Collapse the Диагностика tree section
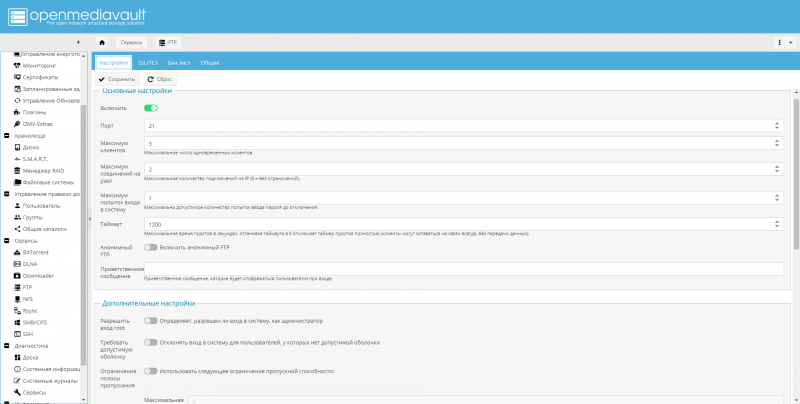The image size is (800, 404). [7, 346]
